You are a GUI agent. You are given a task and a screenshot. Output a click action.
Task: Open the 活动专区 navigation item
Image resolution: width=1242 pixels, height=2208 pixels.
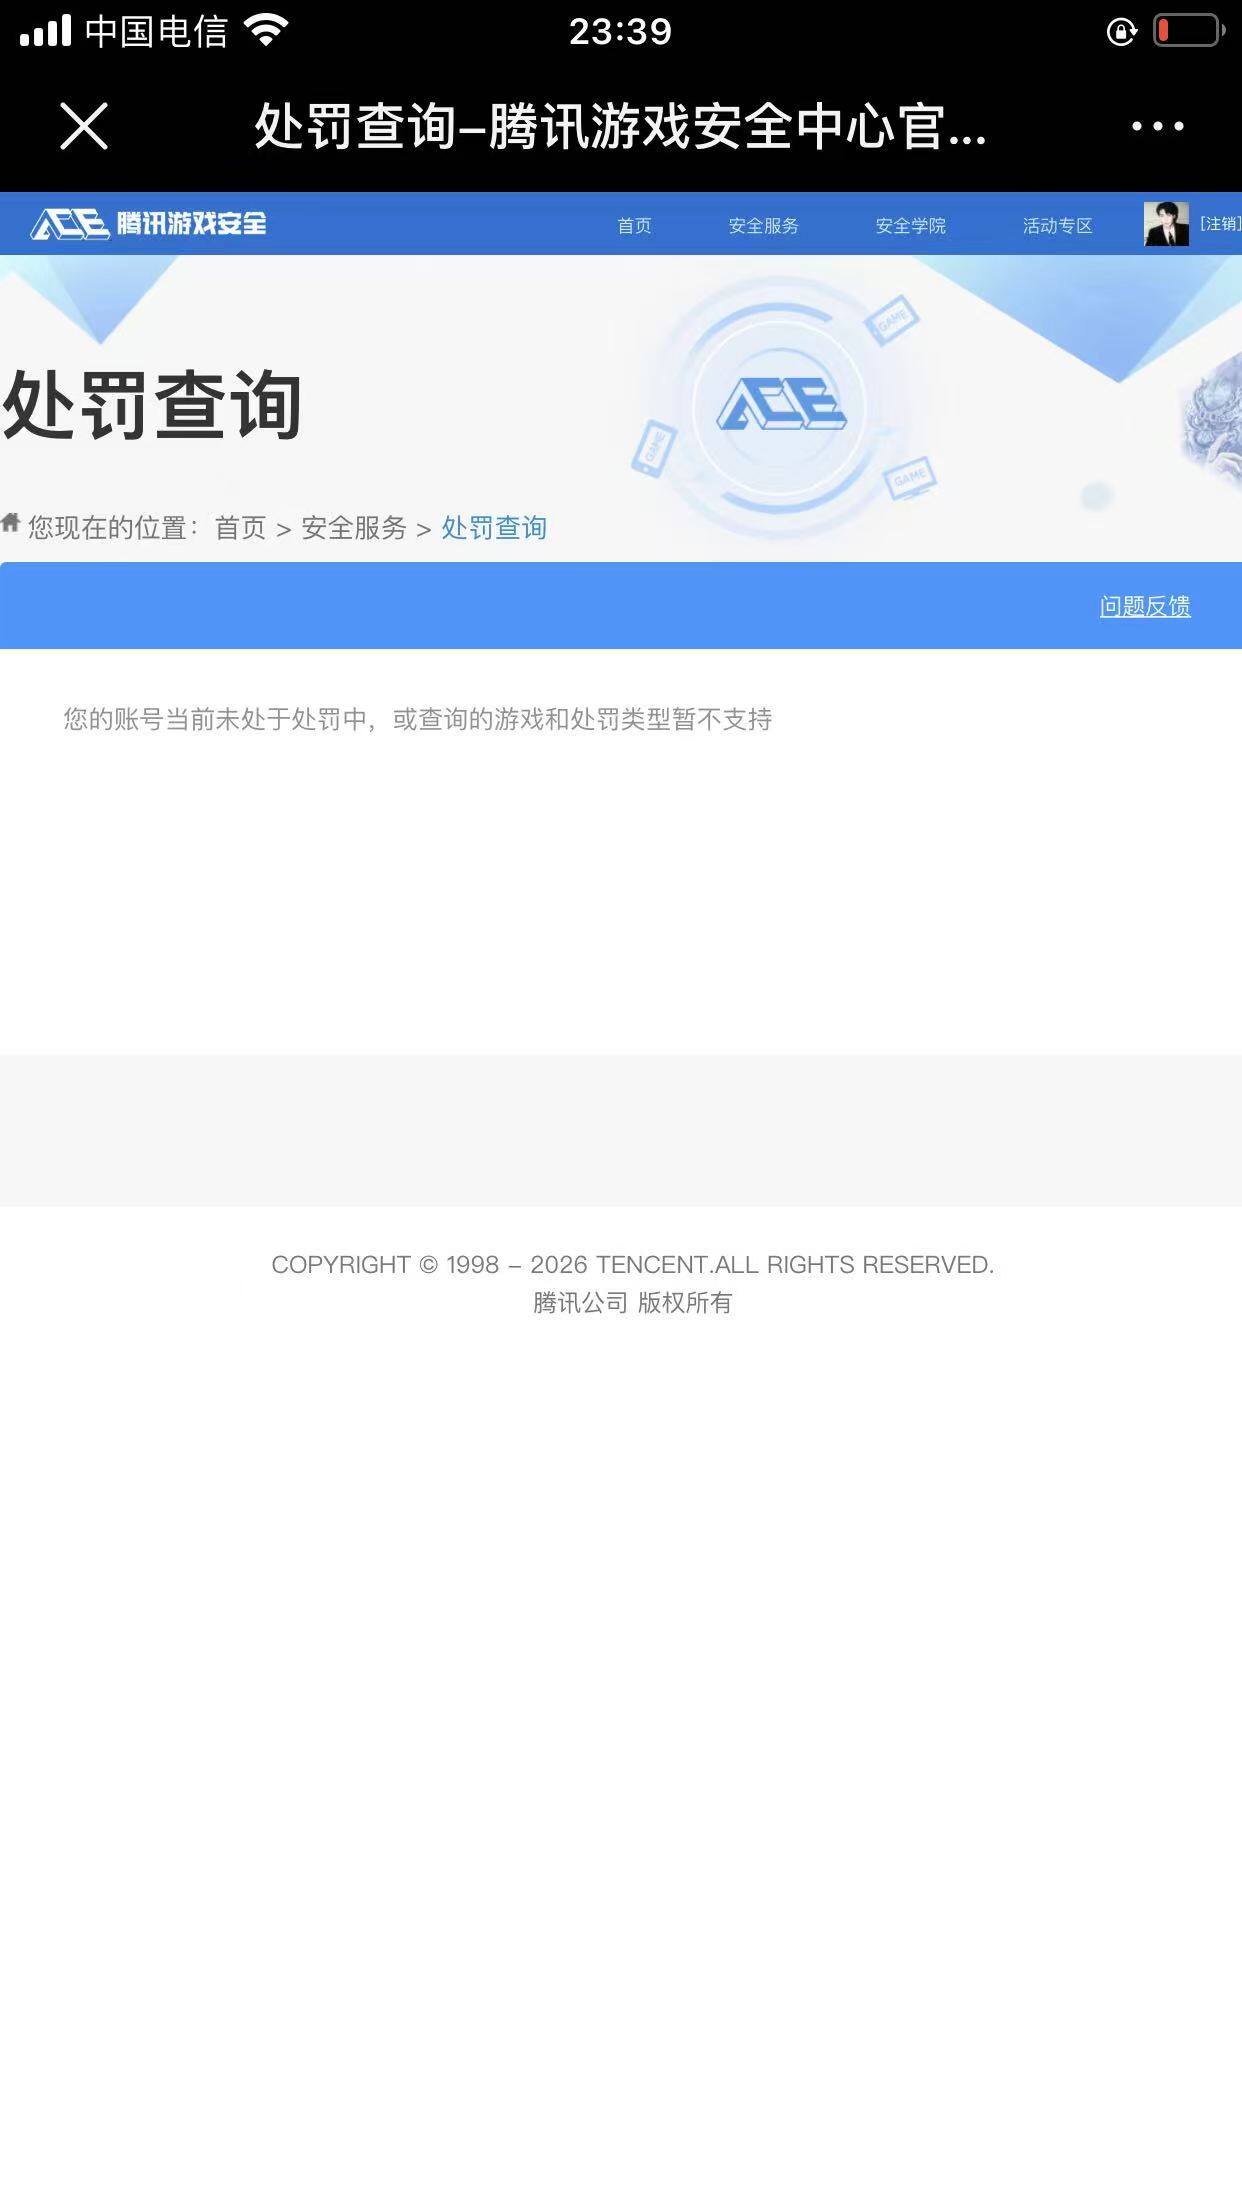point(1057,225)
